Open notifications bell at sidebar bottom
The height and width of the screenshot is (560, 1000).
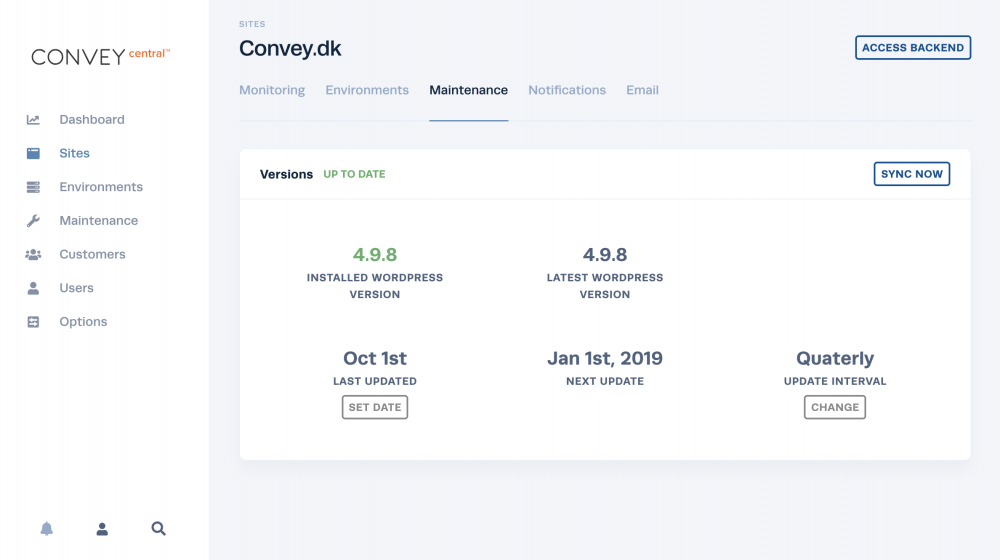click(x=47, y=529)
